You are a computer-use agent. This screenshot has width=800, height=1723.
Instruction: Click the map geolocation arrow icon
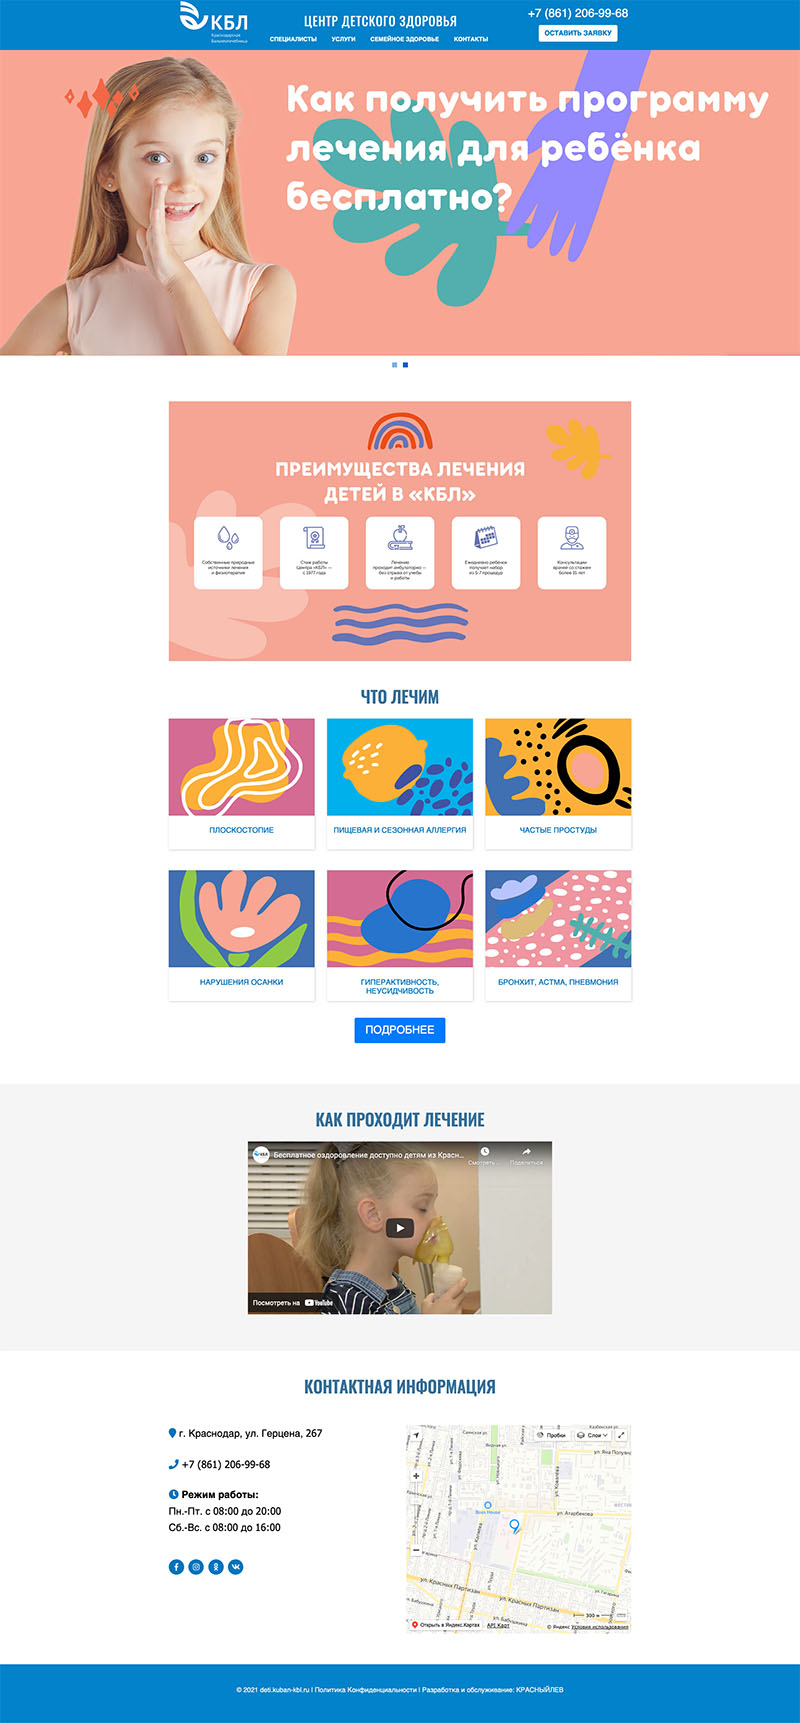[416, 1435]
